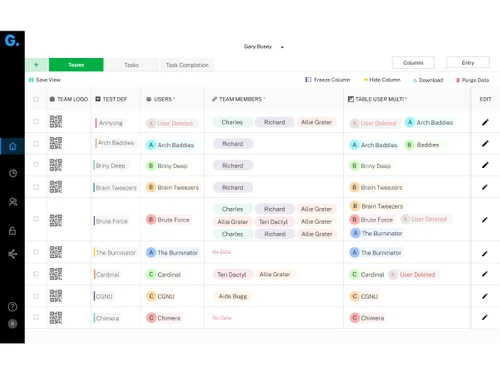Switch to the Tasks tab
500x375 pixels.
tap(131, 65)
